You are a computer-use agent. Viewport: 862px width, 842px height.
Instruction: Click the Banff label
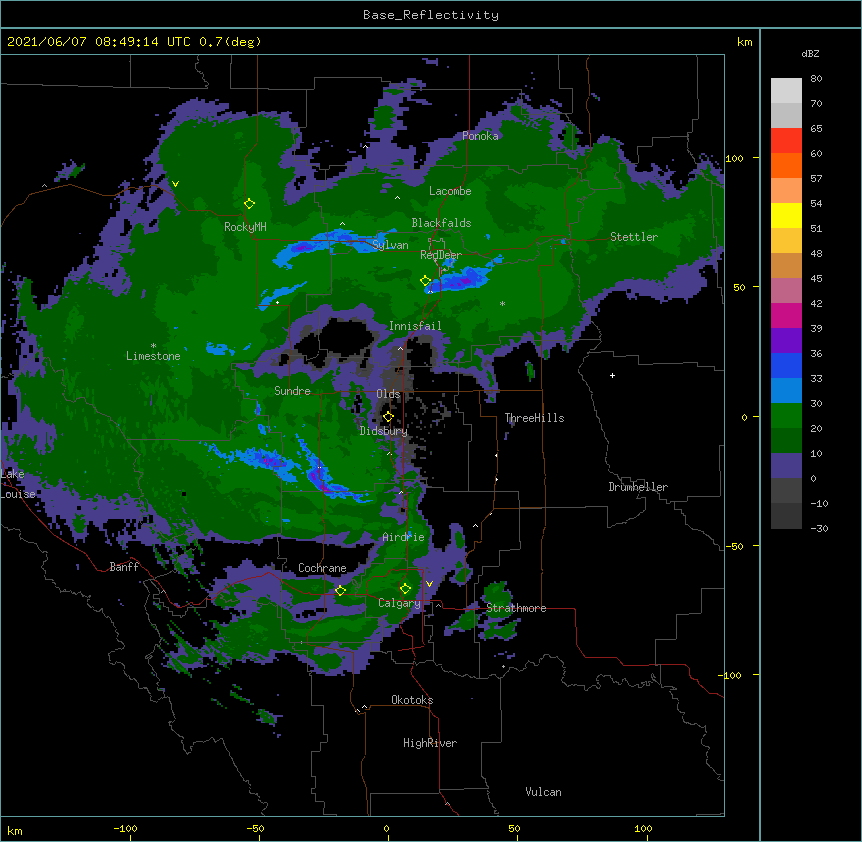click(124, 567)
